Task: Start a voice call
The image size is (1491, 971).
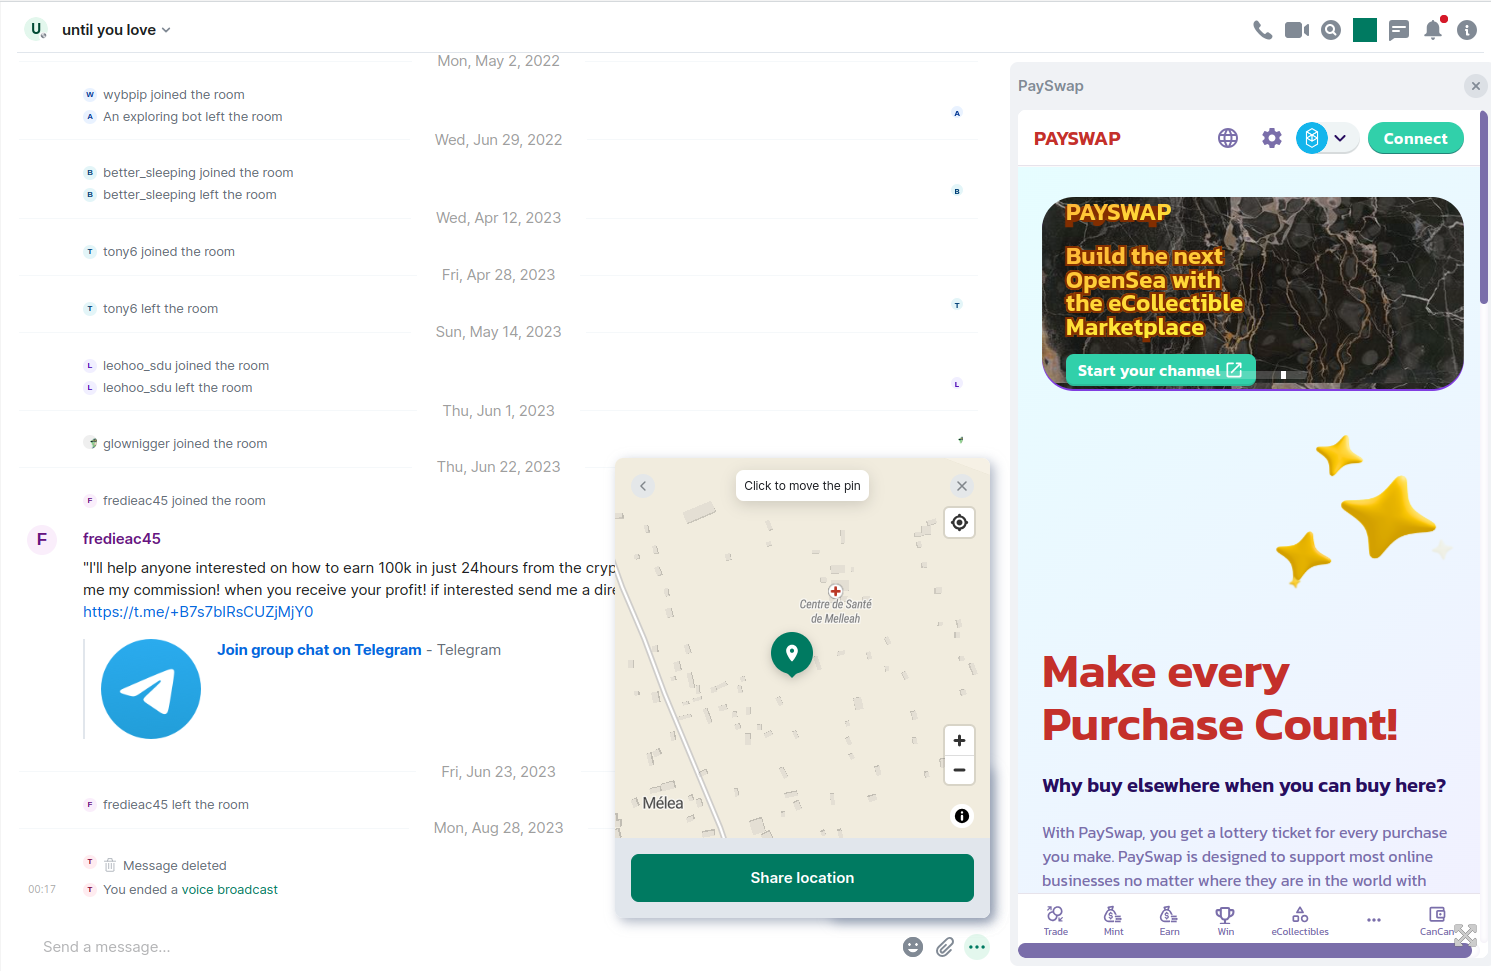Action: (x=1262, y=30)
